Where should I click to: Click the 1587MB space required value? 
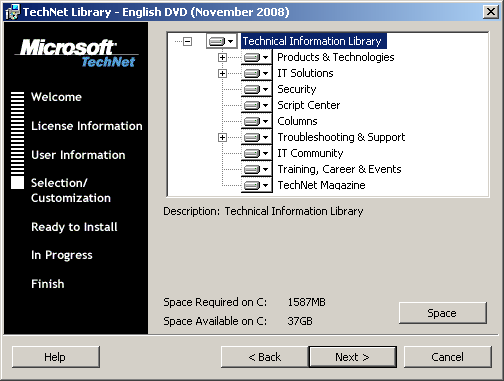click(306, 302)
